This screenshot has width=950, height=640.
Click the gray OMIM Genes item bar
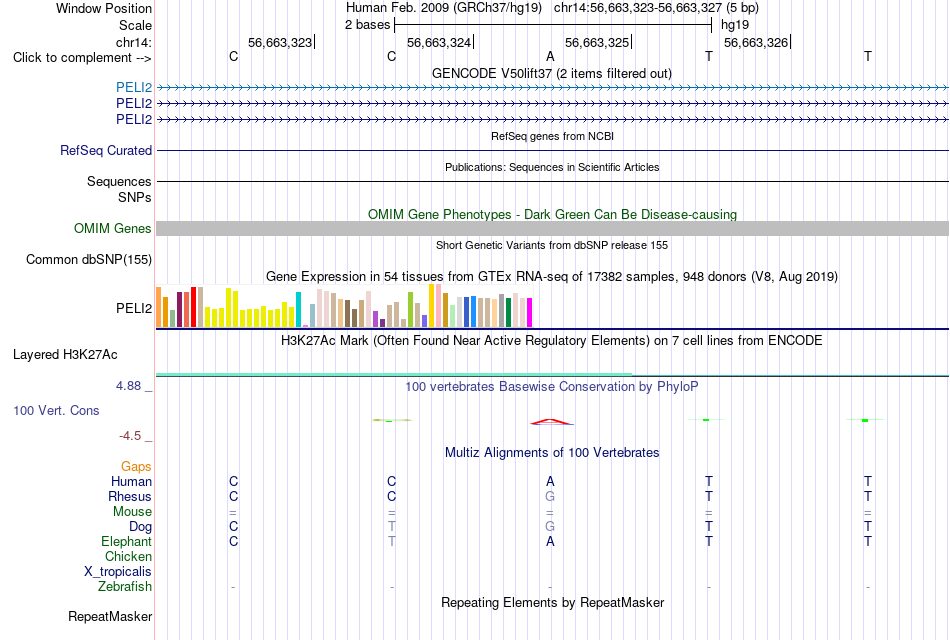click(x=552, y=228)
